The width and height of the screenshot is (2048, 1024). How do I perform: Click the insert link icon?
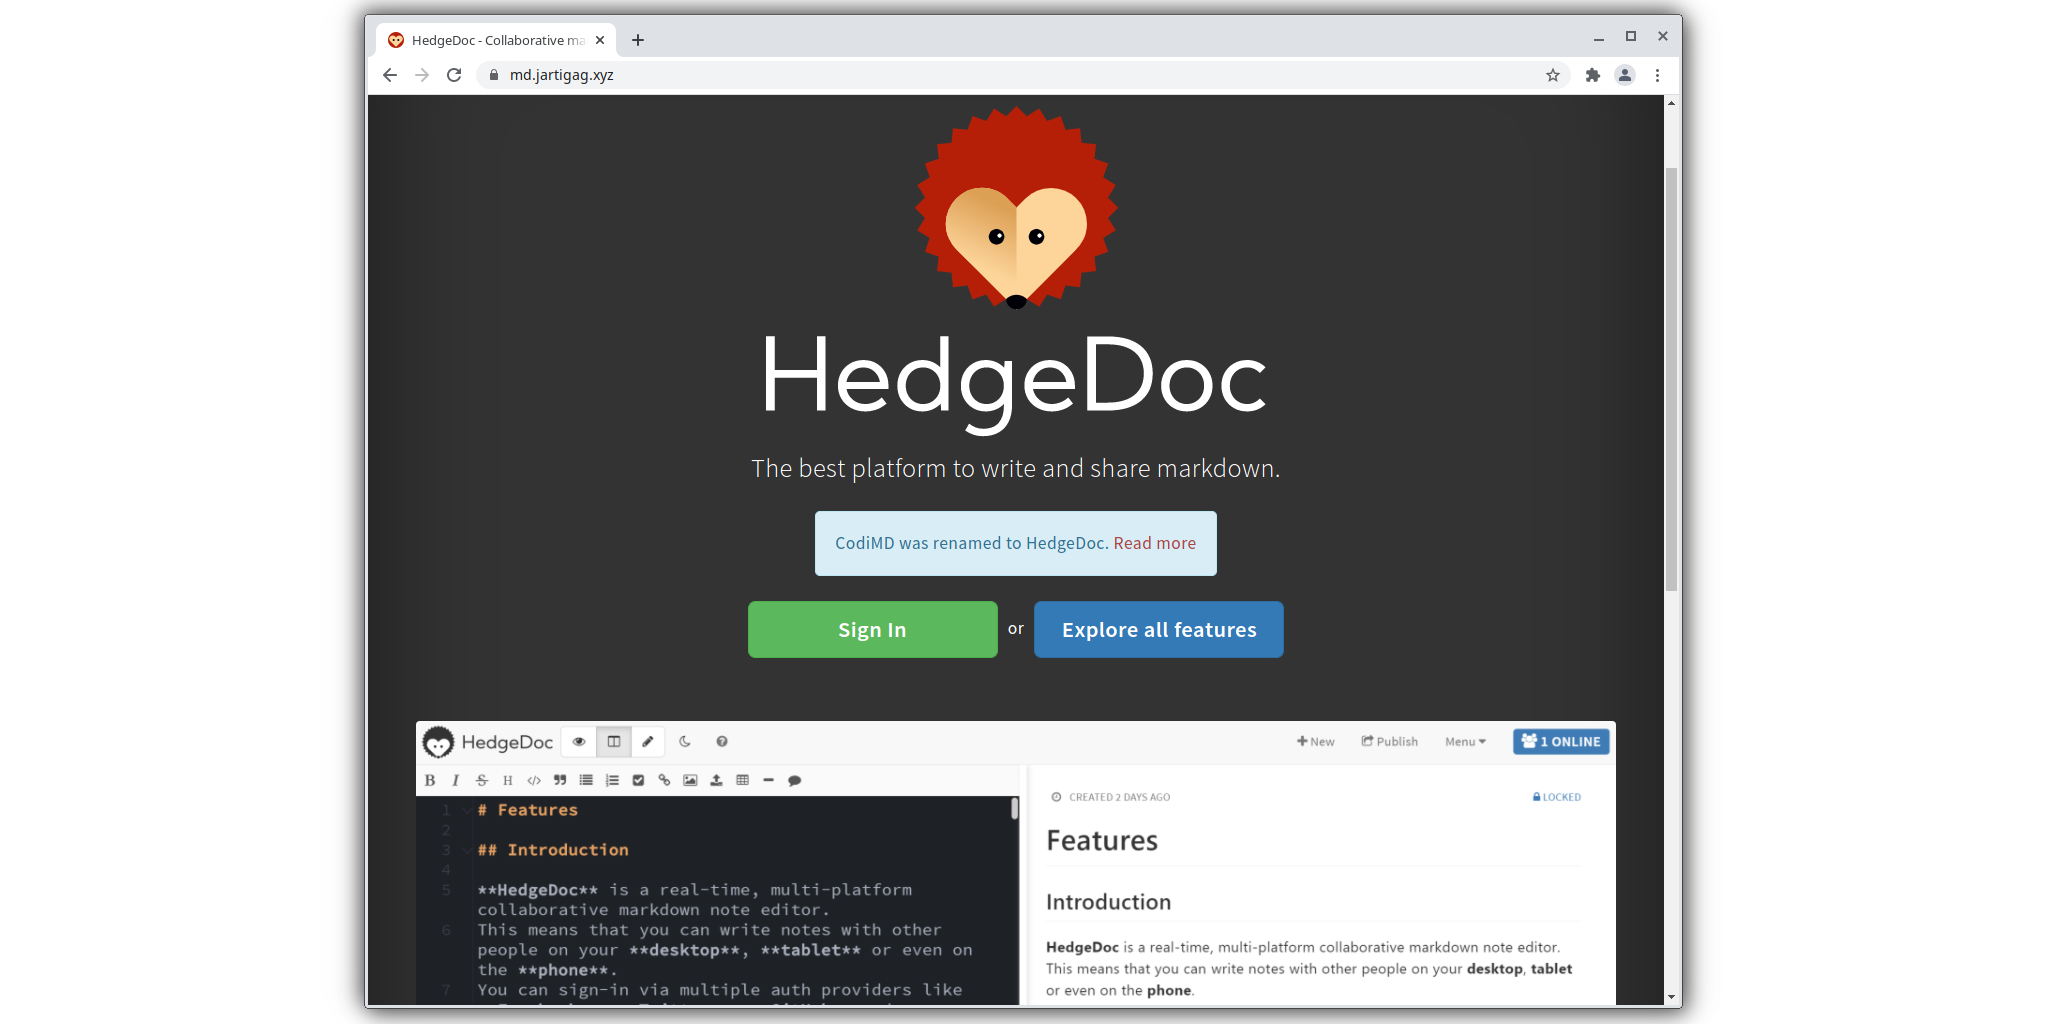pyautogui.click(x=664, y=780)
